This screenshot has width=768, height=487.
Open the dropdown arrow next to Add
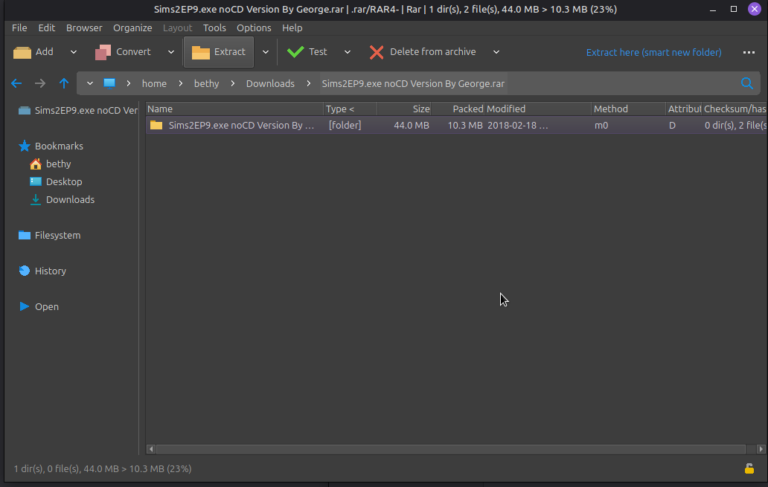click(73, 52)
